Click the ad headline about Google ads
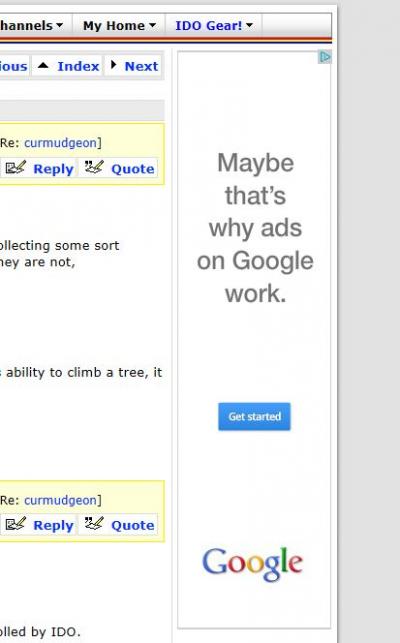The height and width of the screenshot is (643, 400). tap(255, 228)
